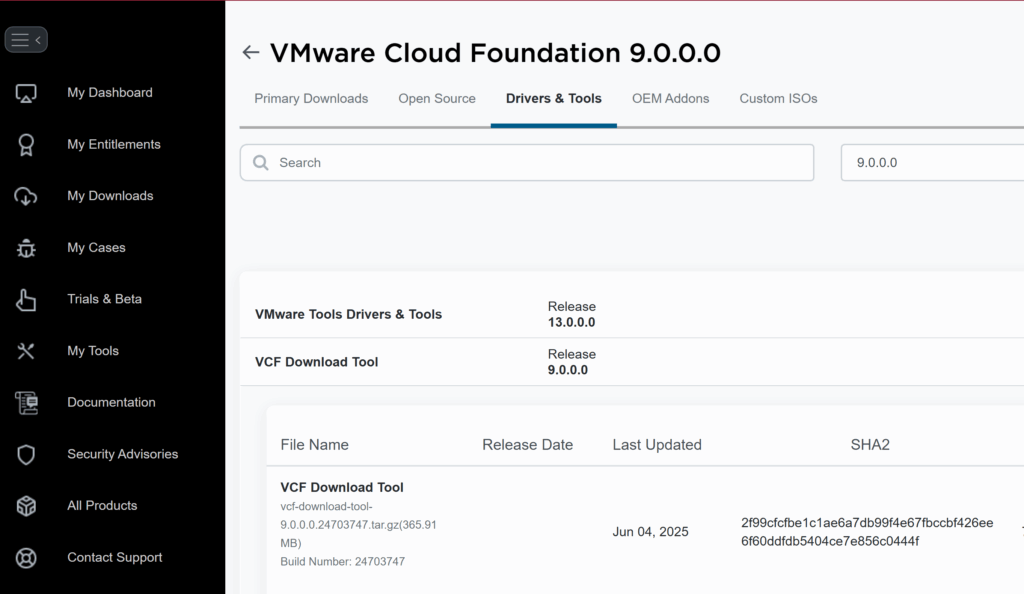The width and height of the screenshot is (1024, 594).
Task: Click the Build Number: 24703747 text
Action: [342, 561]
